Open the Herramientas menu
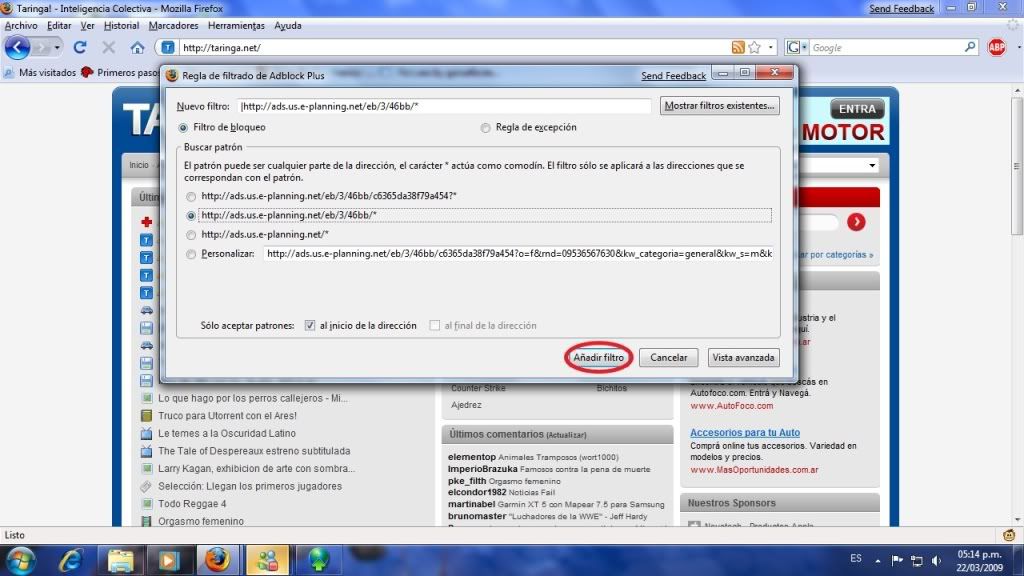Screen dimensions: 1024x576 pos(236,25)
